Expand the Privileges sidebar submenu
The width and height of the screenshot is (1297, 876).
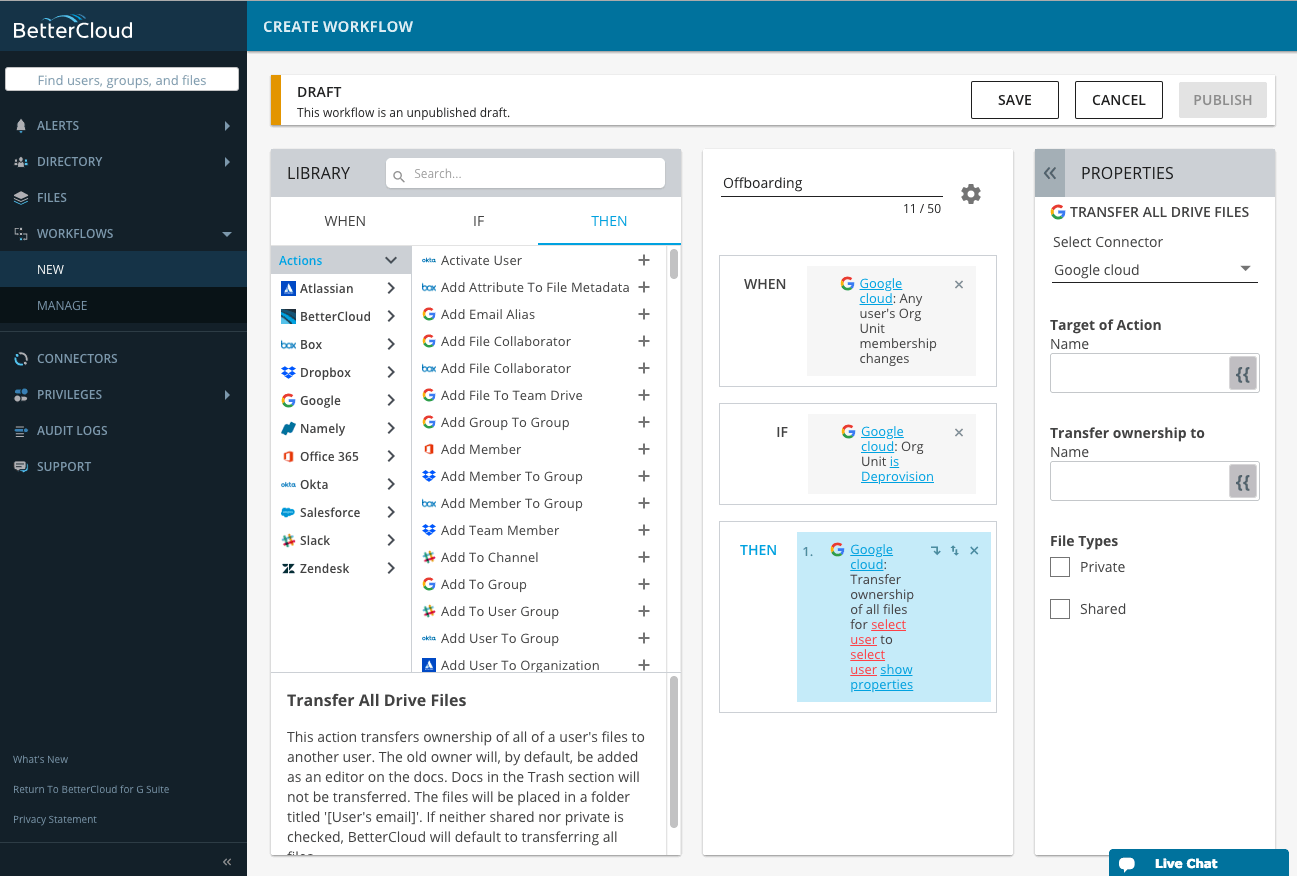[227, 395]
